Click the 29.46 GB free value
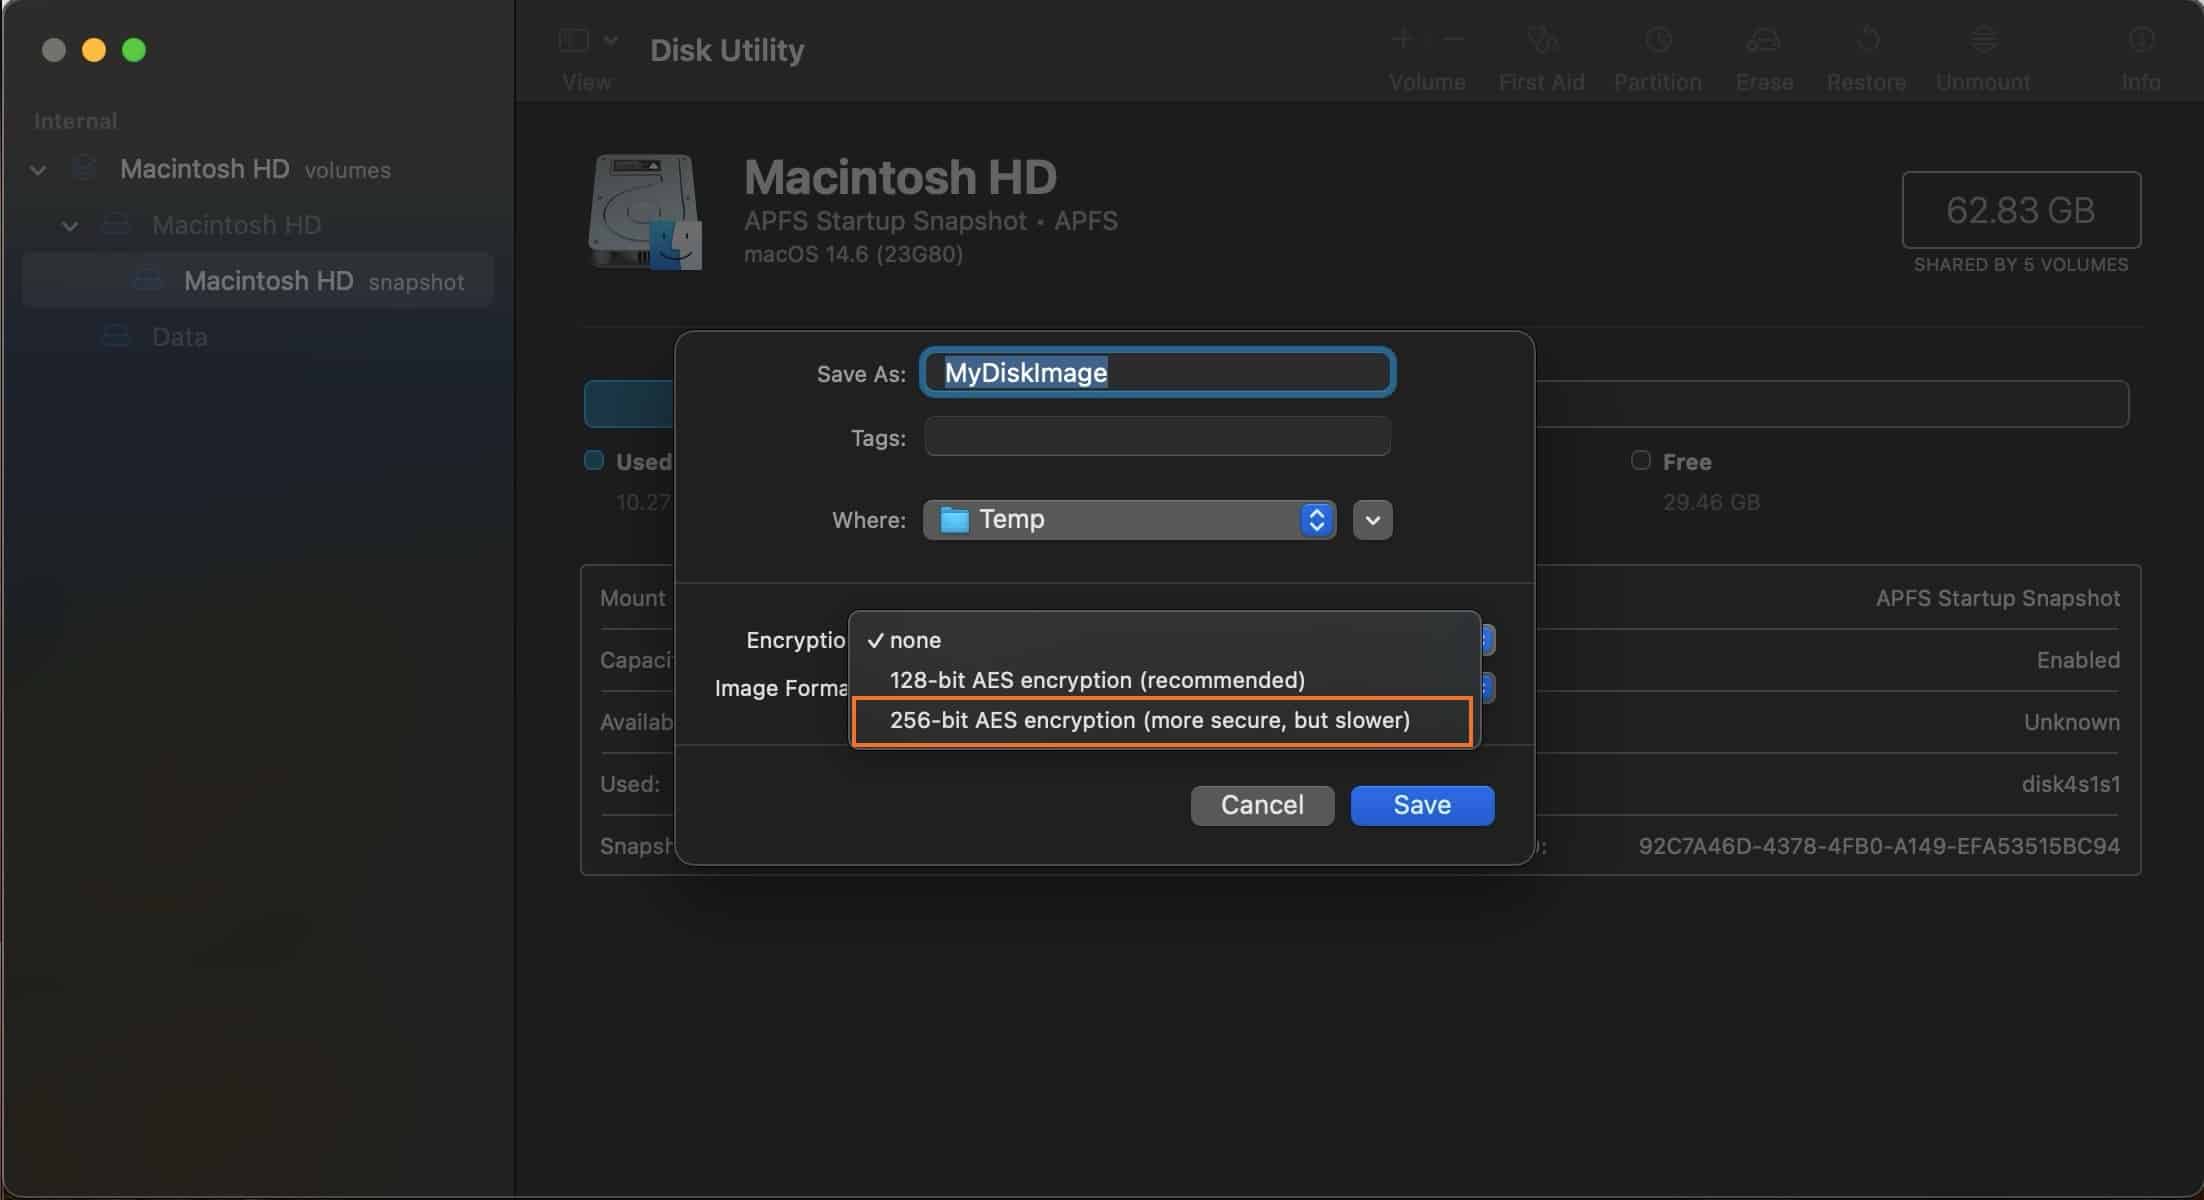Screen dimensions: 2204x1200 coord(1711,502)
